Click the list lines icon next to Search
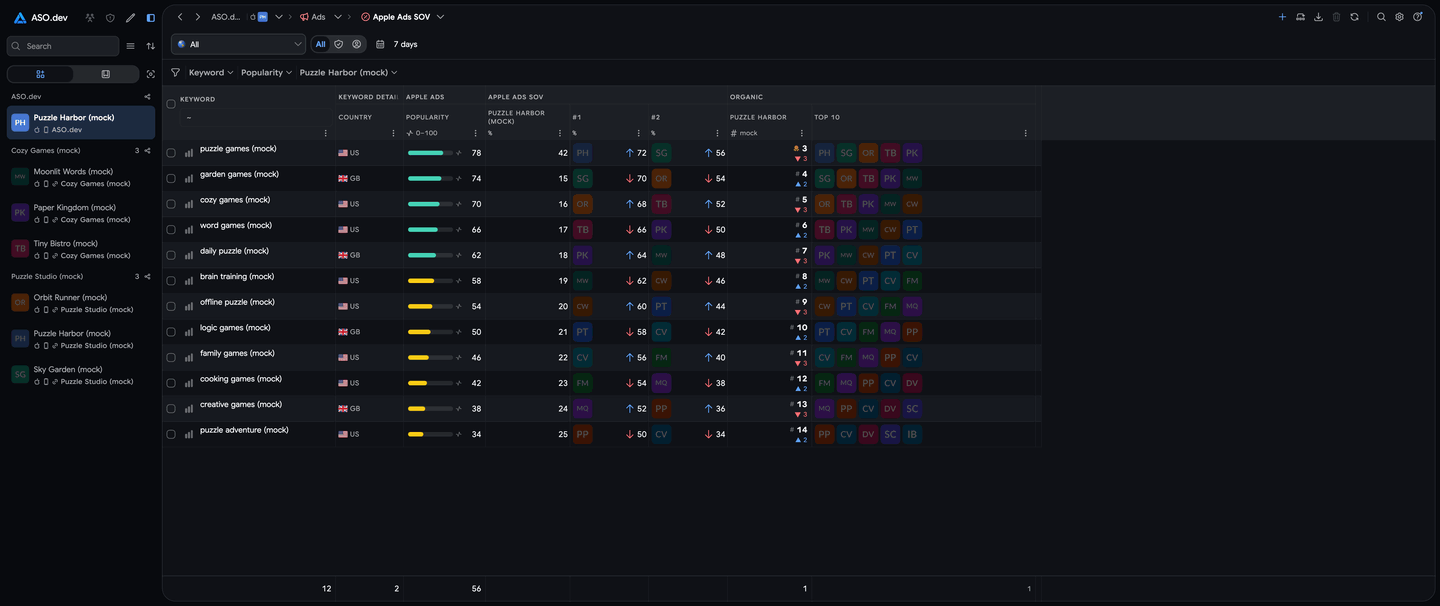1440x606 pixels. point(130,46)
